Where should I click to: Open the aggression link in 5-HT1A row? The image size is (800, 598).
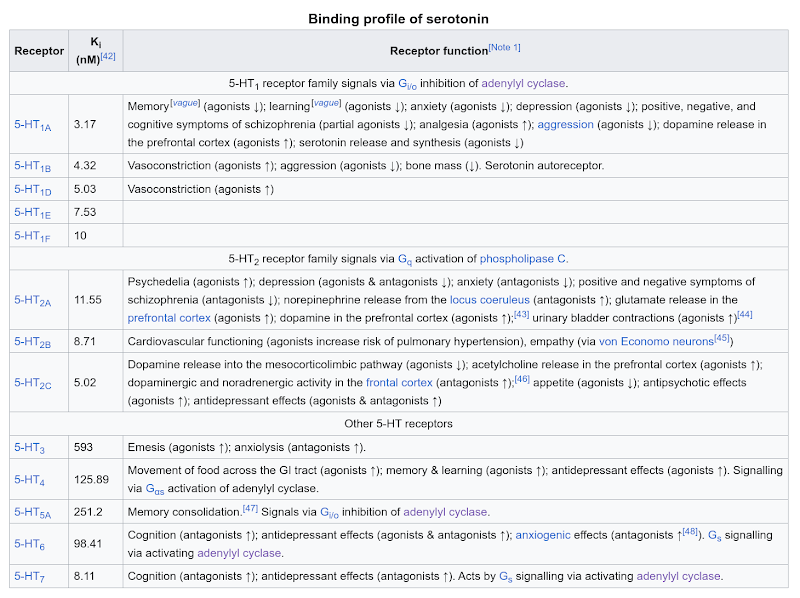(x=565, y=125)
